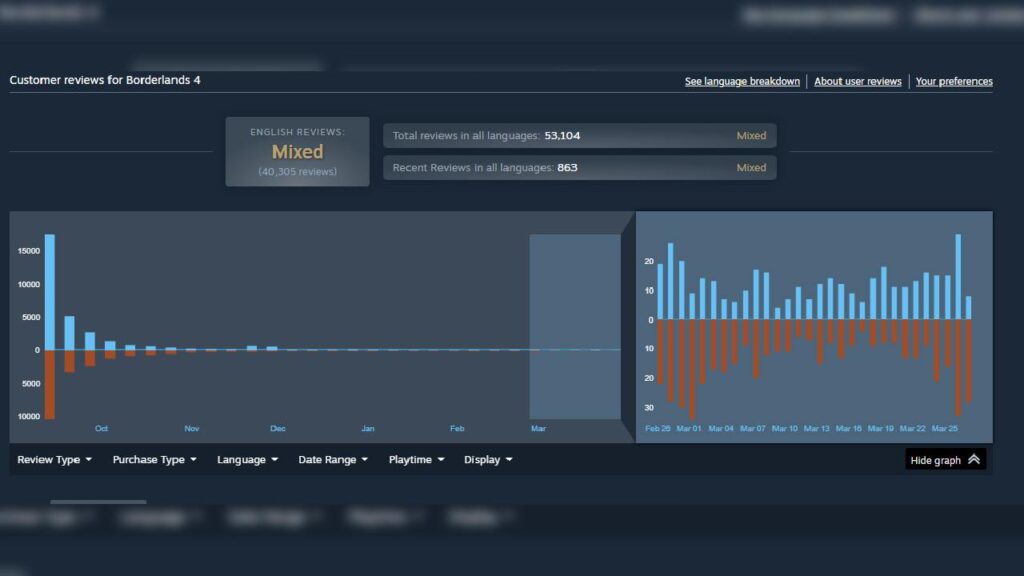
Task: Select Total reviews in all languages row
Action: (x=579, y=136)
